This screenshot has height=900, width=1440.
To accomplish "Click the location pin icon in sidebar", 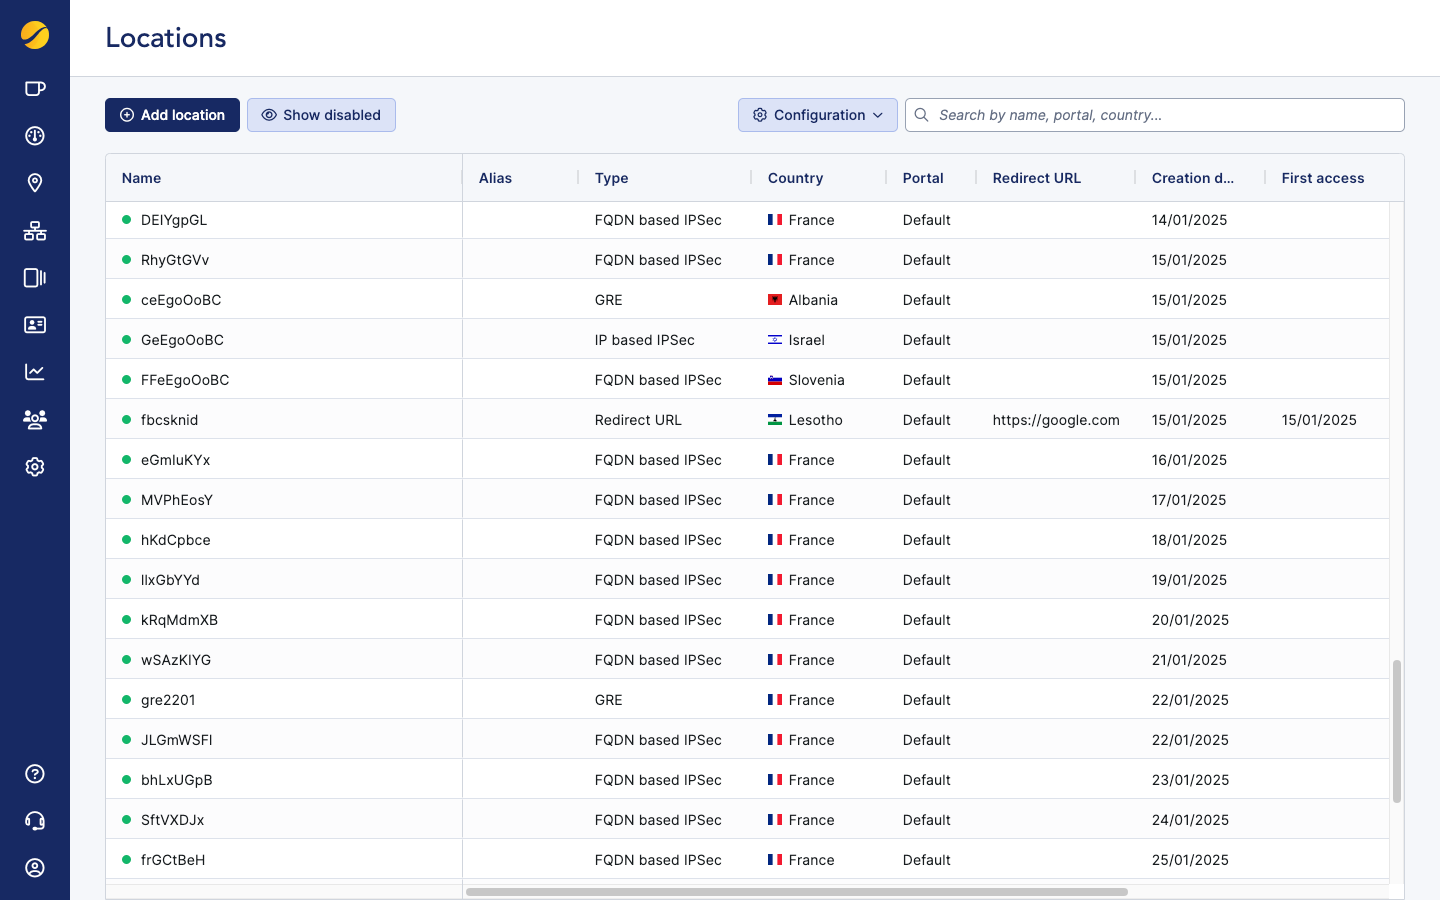I will click(x=35, y=183).
